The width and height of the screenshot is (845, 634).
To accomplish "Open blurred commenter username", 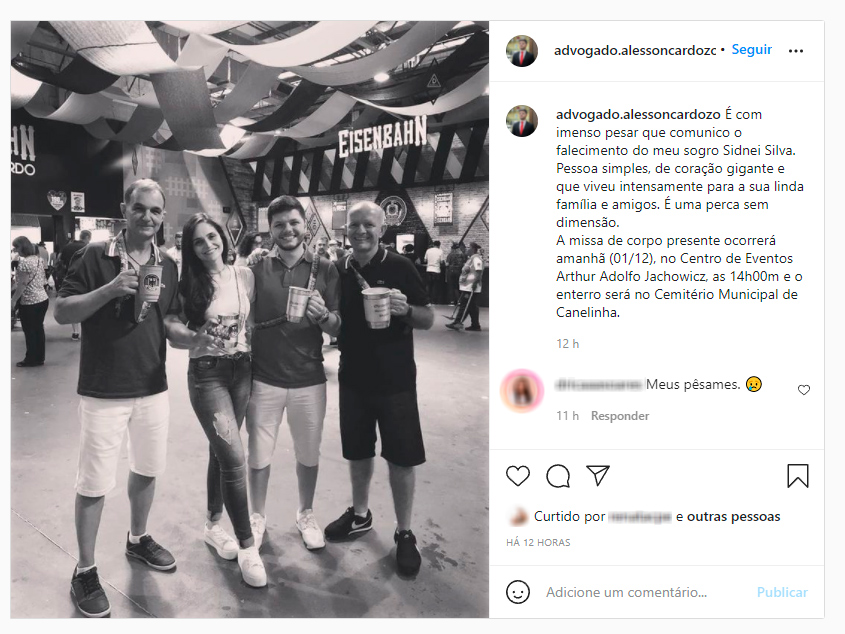I will (598, 384).
